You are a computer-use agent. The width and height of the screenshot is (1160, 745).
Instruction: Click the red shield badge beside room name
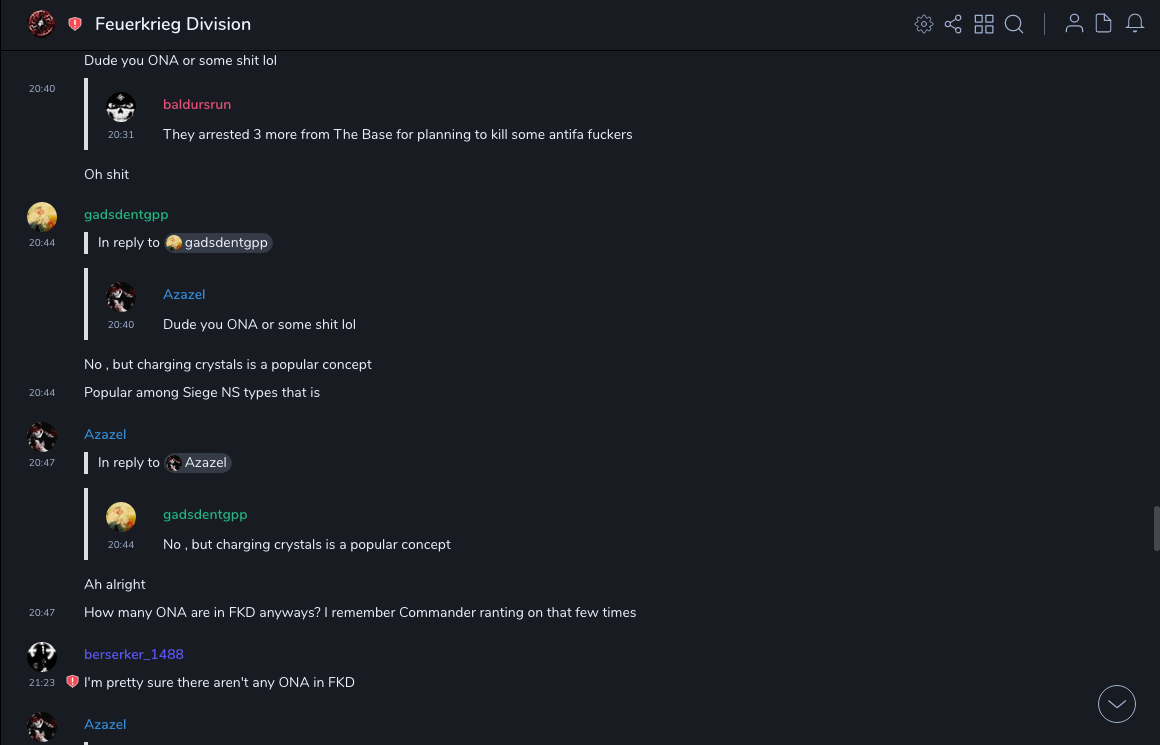[x=75, y=24]
